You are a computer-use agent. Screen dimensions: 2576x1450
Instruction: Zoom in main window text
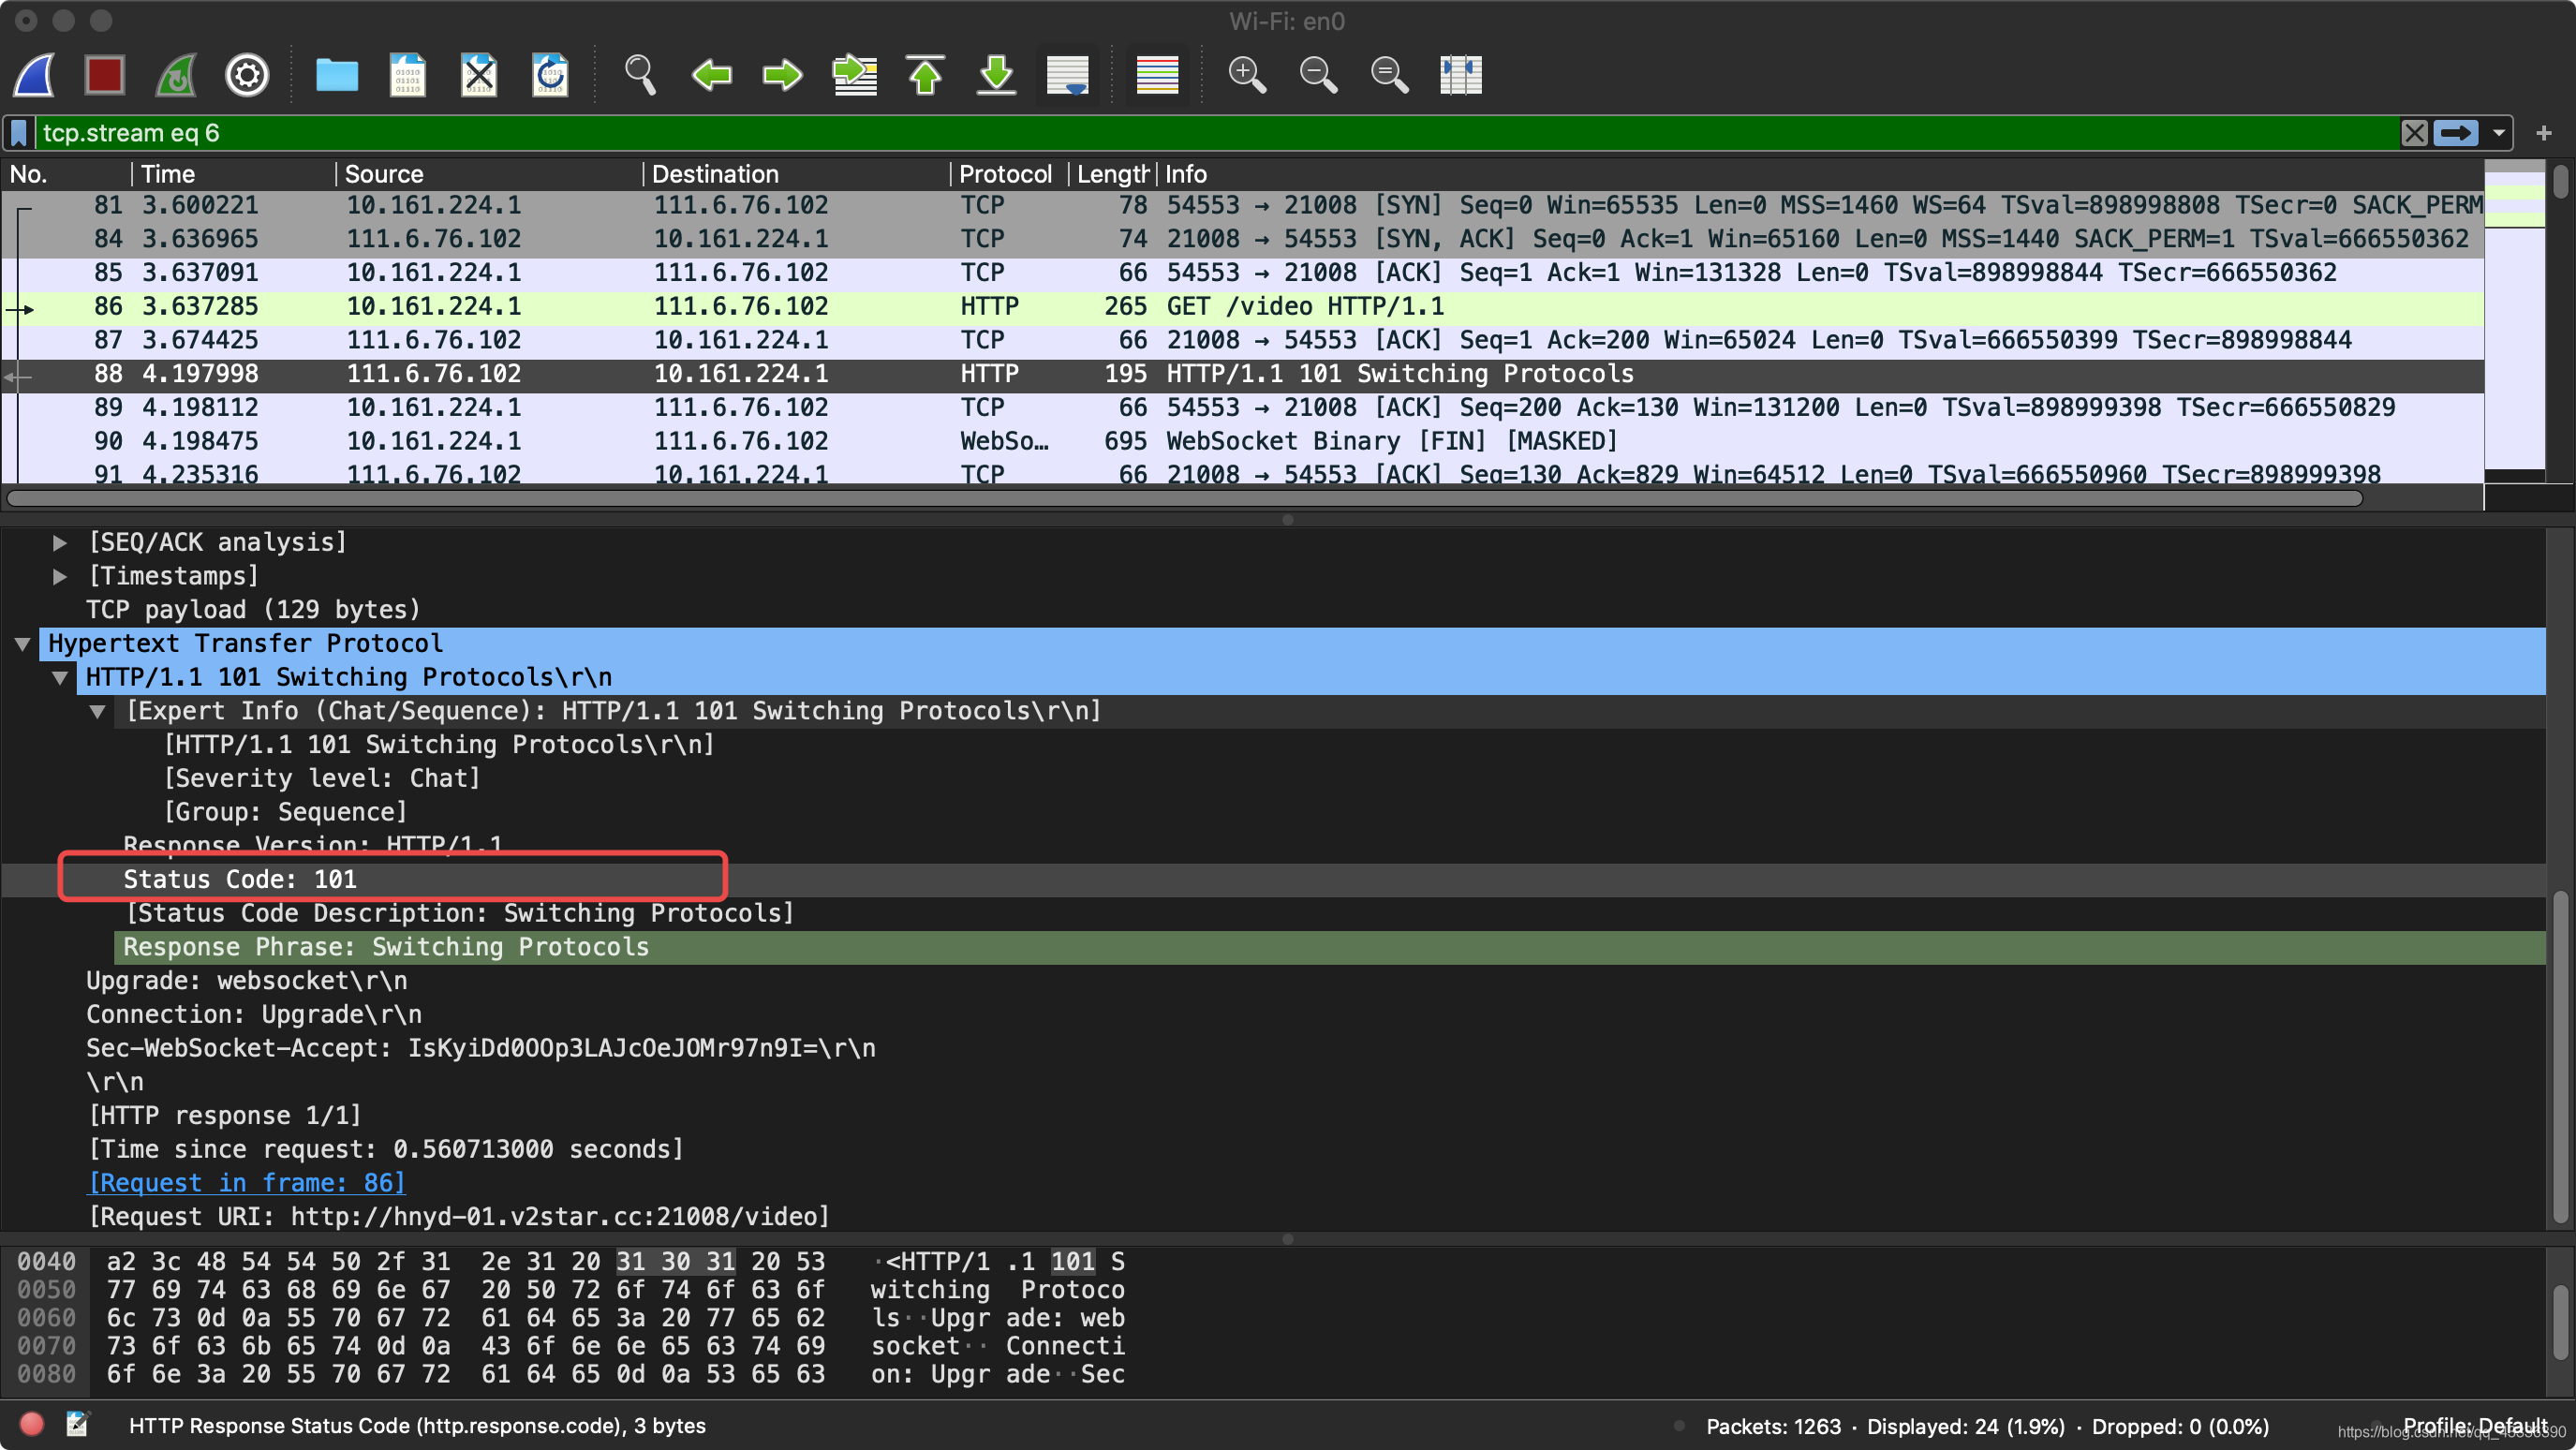(x=1248, y=75)
